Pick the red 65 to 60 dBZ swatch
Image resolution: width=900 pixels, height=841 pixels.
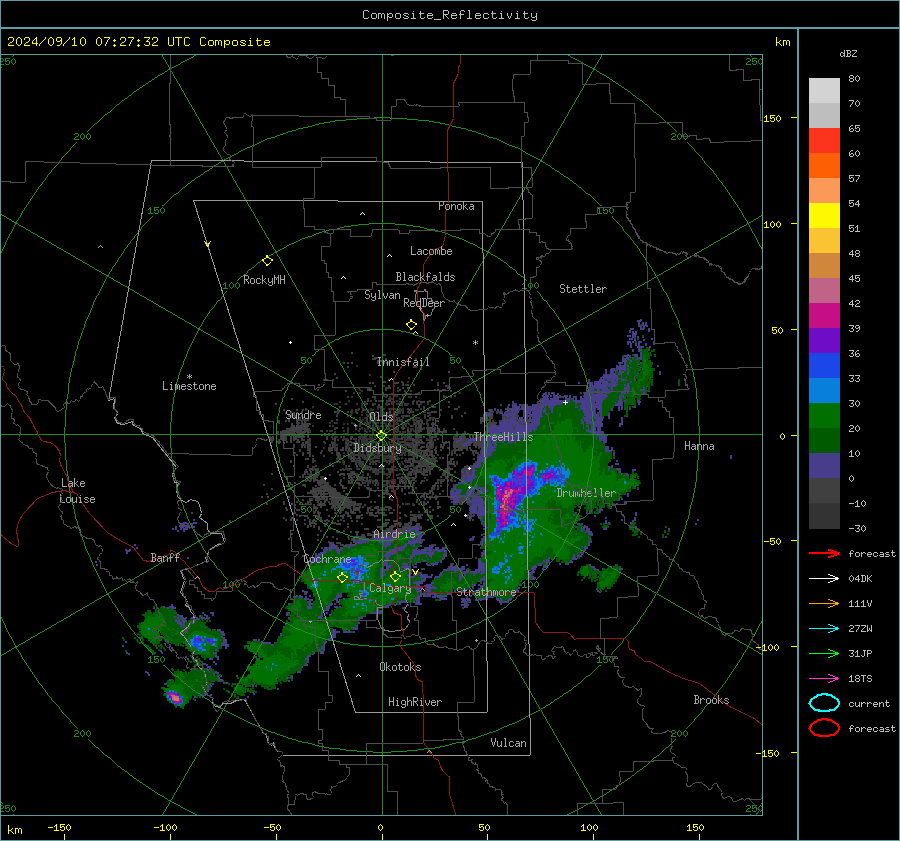(824, 141)
